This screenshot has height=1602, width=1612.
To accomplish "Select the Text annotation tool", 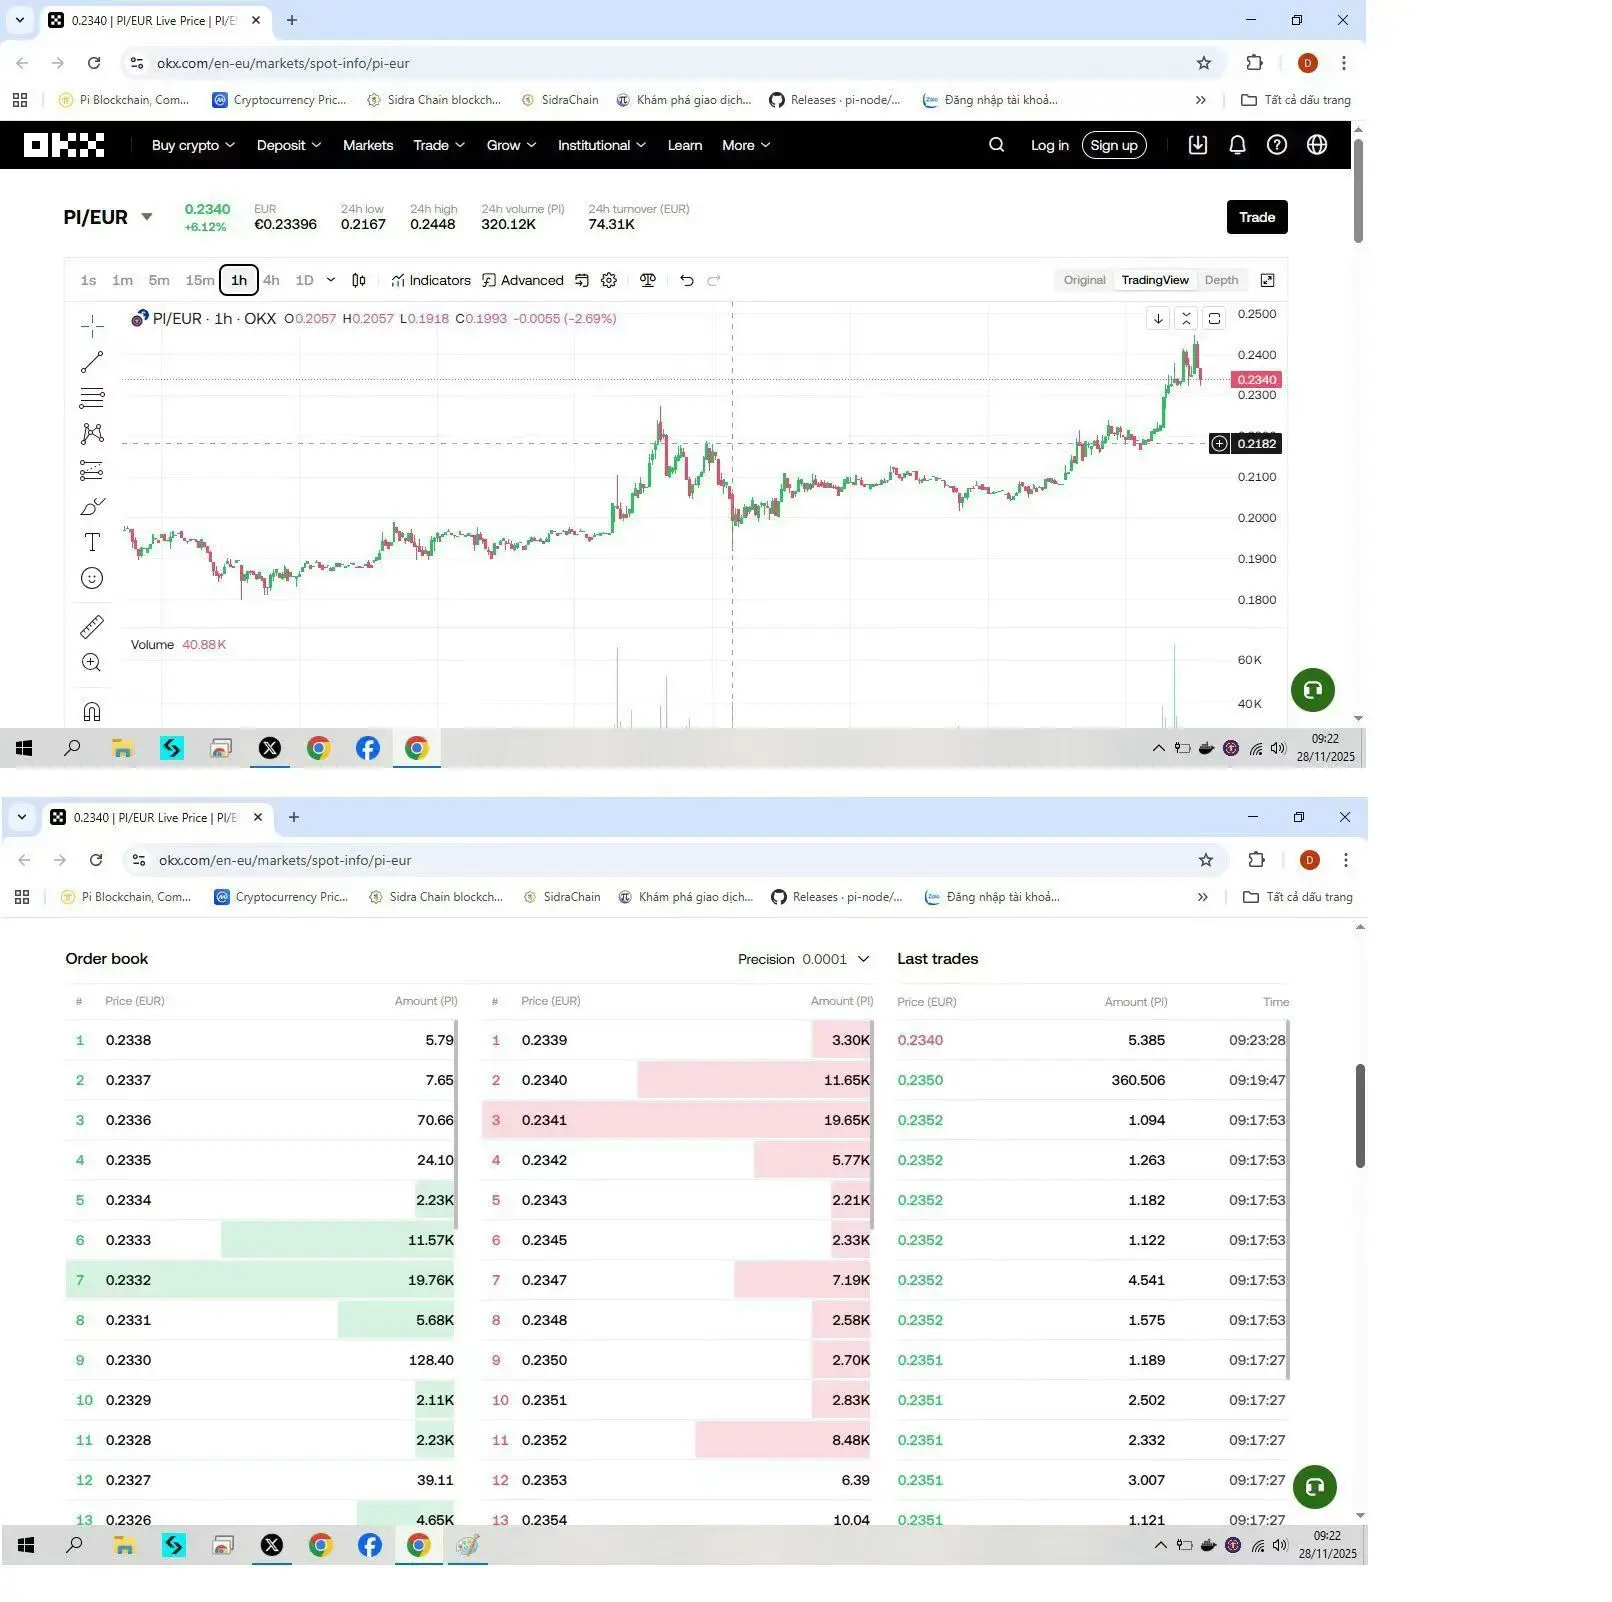I will pos(92,542).
